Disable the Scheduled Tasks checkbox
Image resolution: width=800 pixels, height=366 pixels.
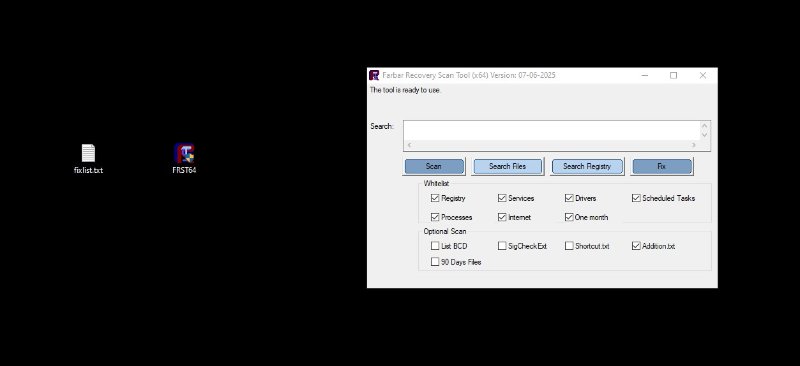pyautogui.click(x=636, y=198)
